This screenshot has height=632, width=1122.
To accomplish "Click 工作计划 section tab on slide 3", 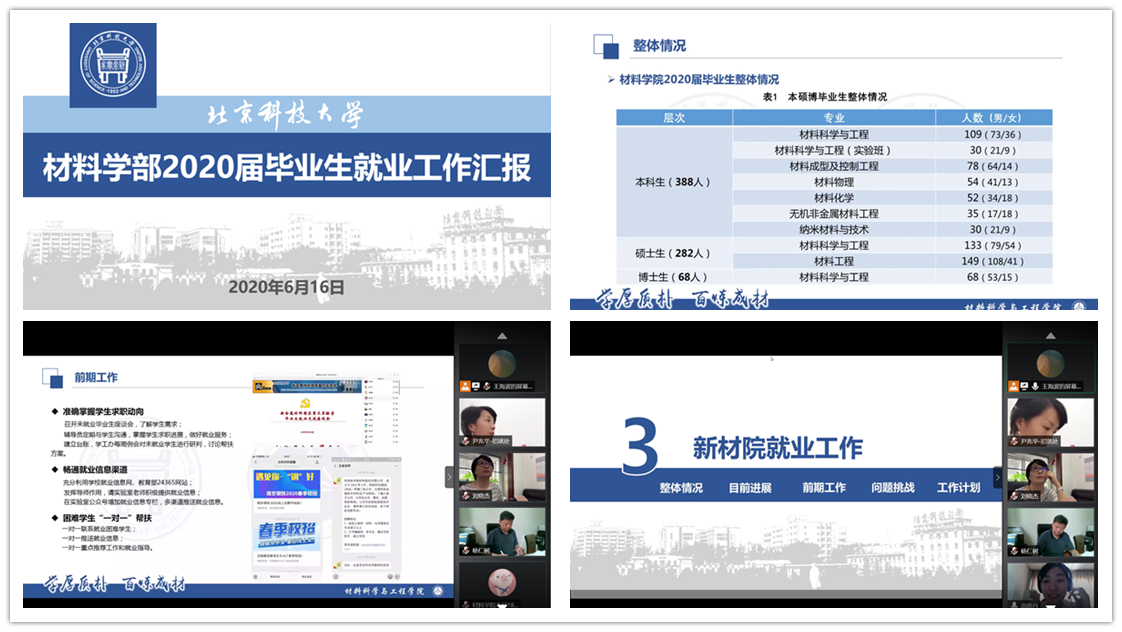I will coord(959,488).
